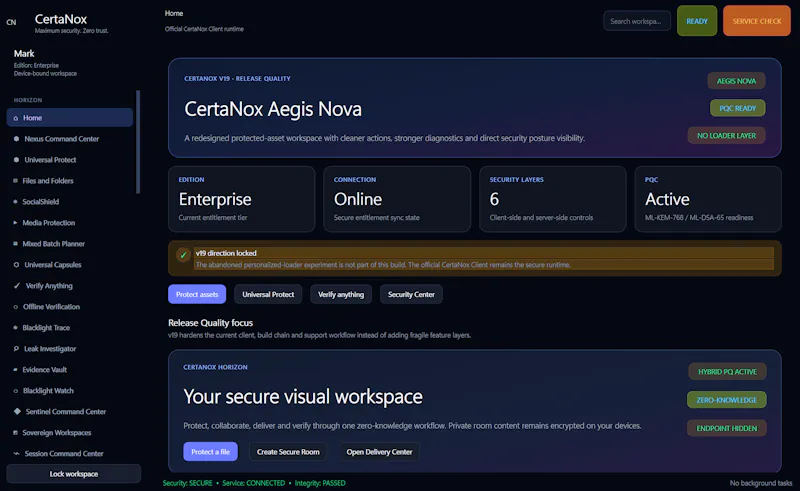Click the Home icon in sidebar
Viewport: 800px width, 491px height.
point(16,118)
